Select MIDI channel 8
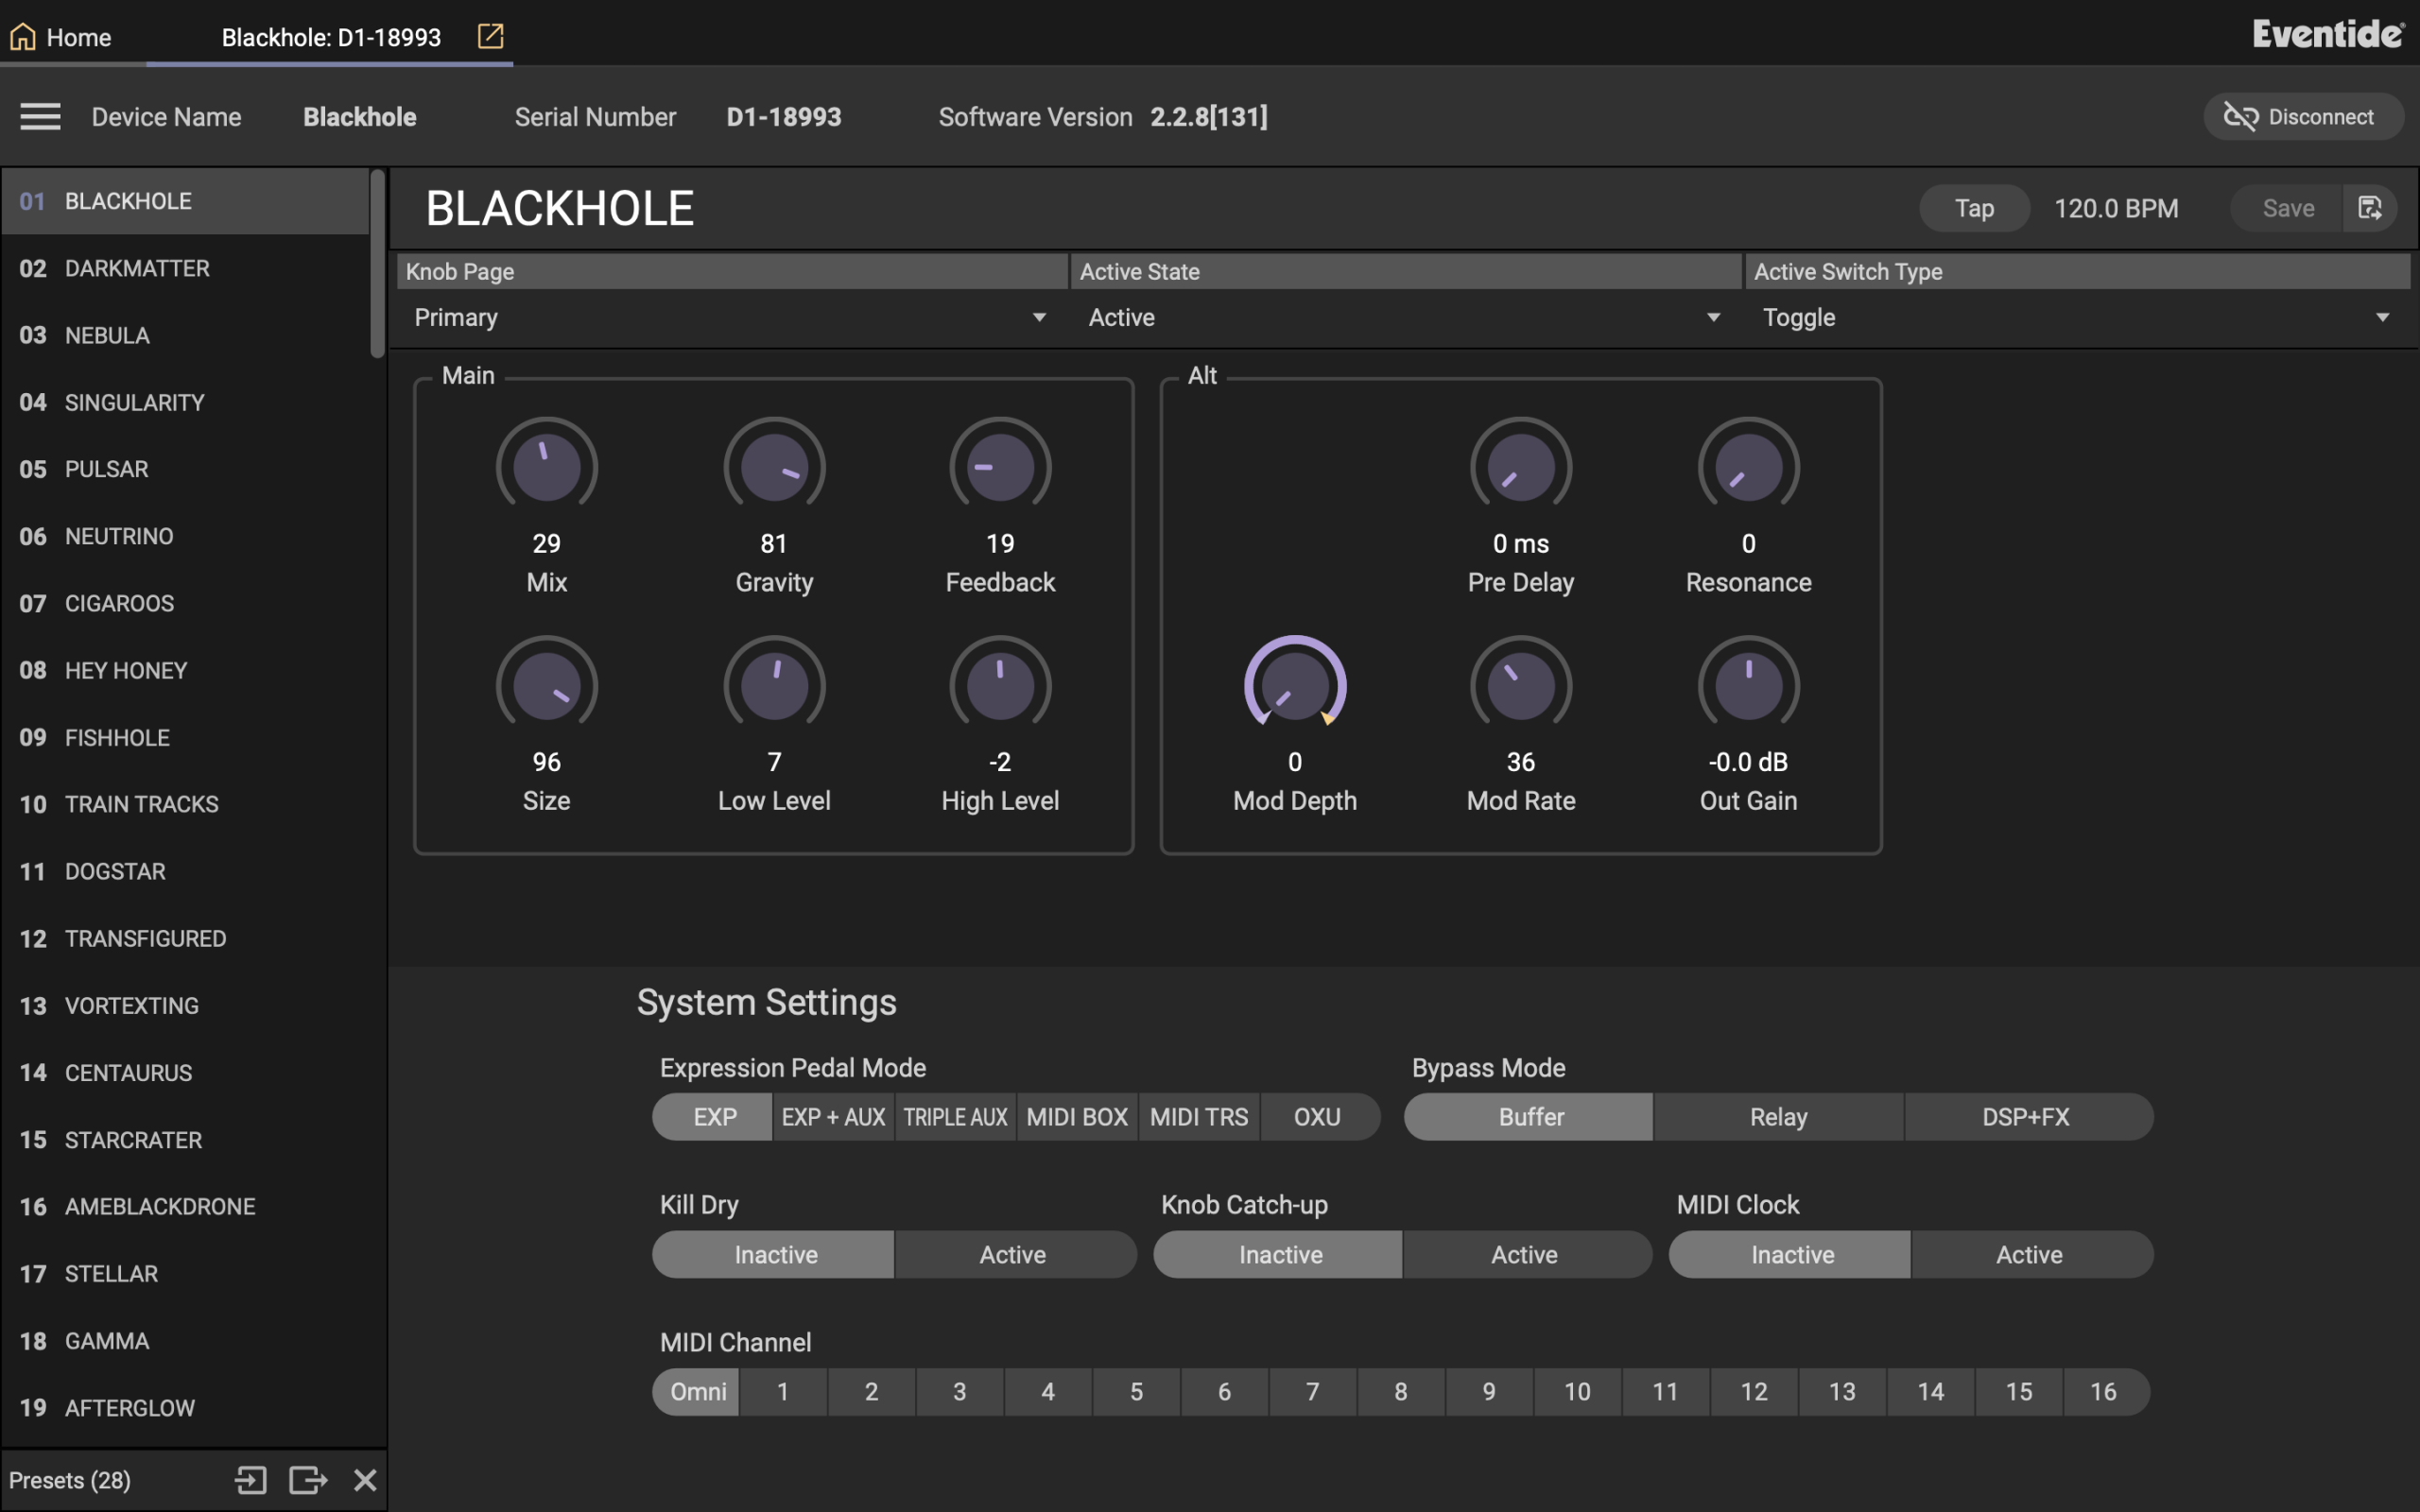The image size is (2420, 1512). (x=1401, y=1392)
